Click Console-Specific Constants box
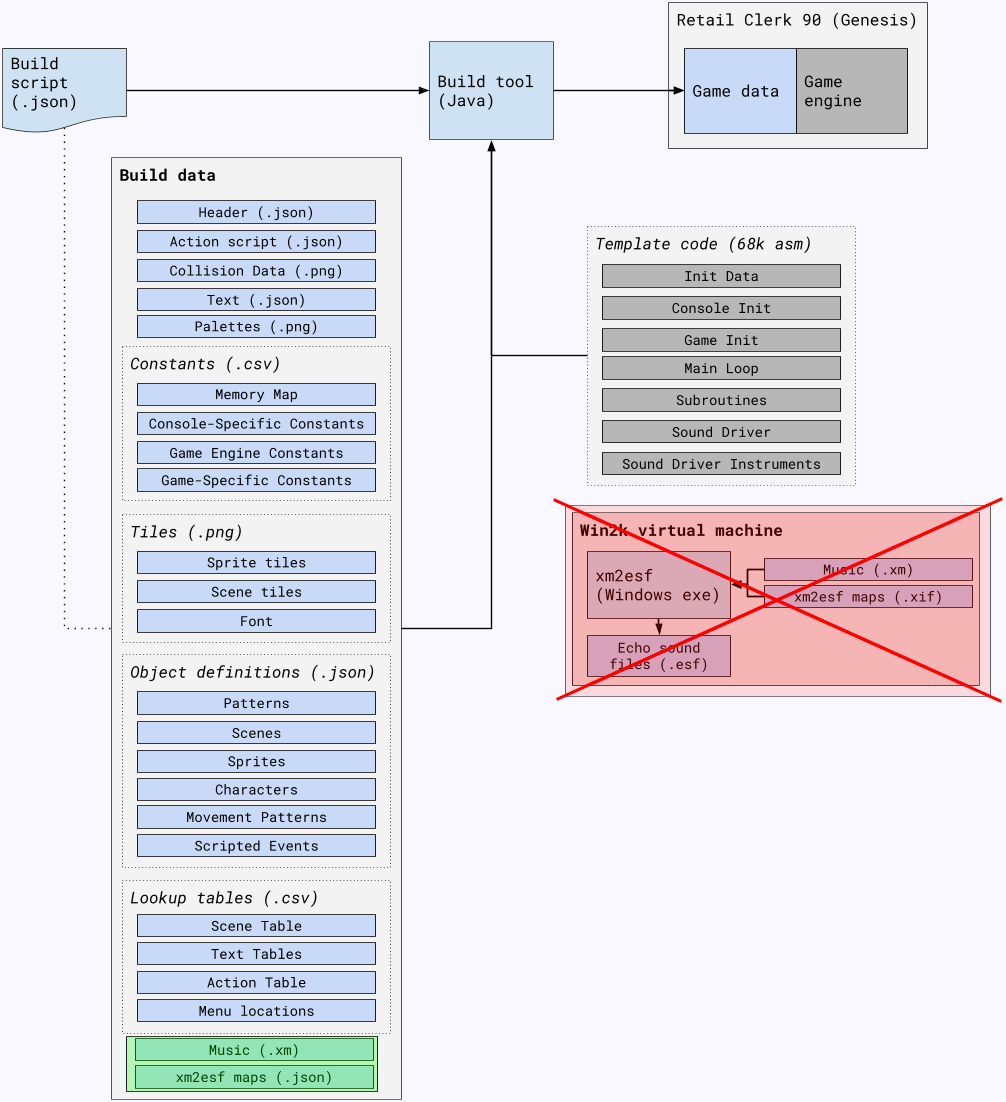 tap(256, 423)
